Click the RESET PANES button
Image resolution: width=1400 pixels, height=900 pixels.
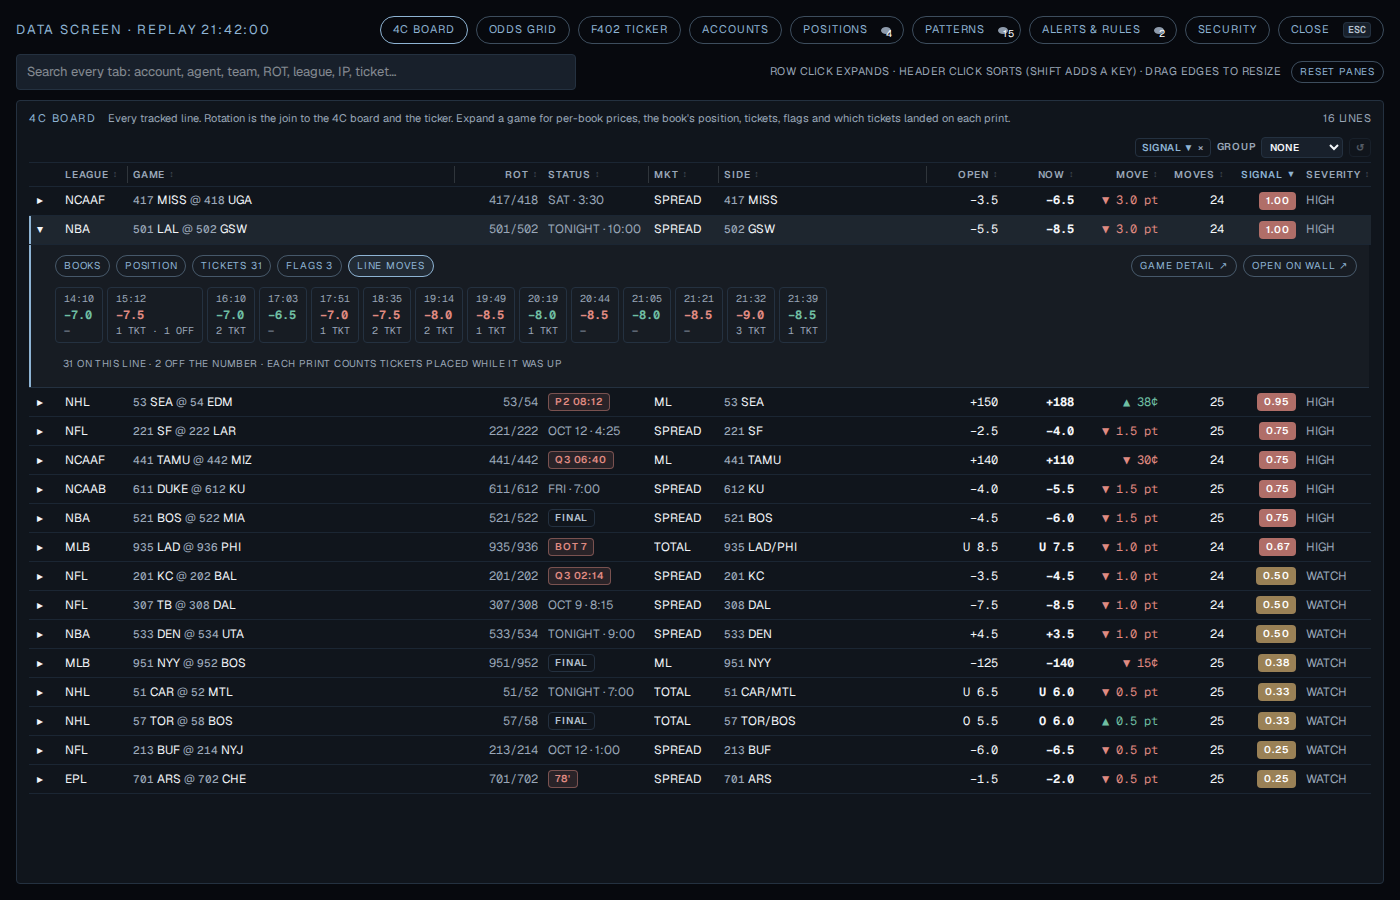1337,72
